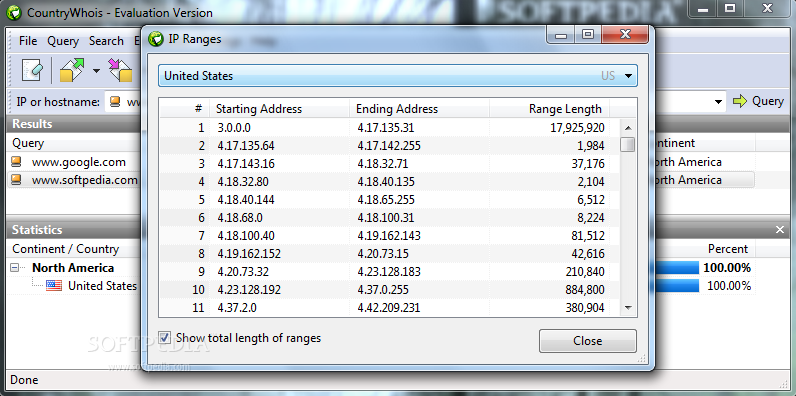Click scrollbar up arrow in ranges list

(628, 128)
